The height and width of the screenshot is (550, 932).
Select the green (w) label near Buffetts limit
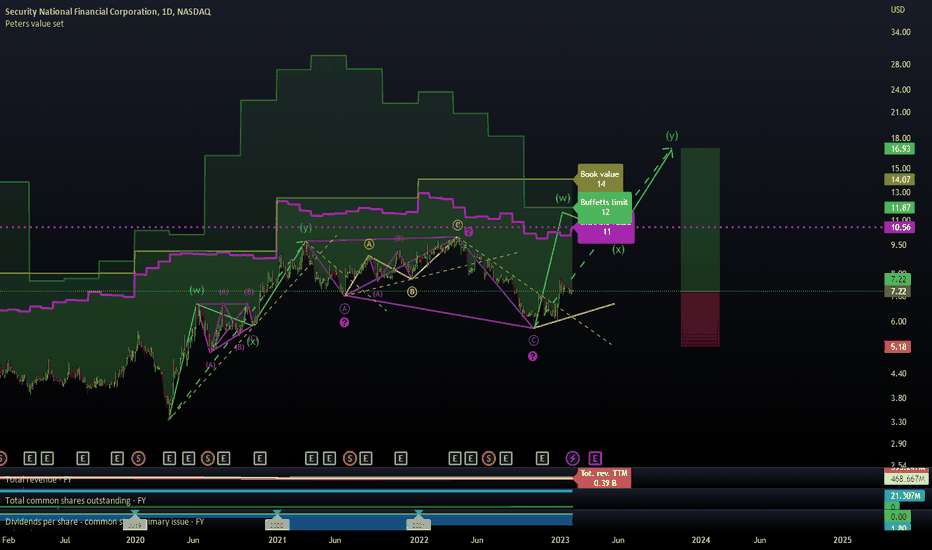pyautogui.click(x=563, y=198)
